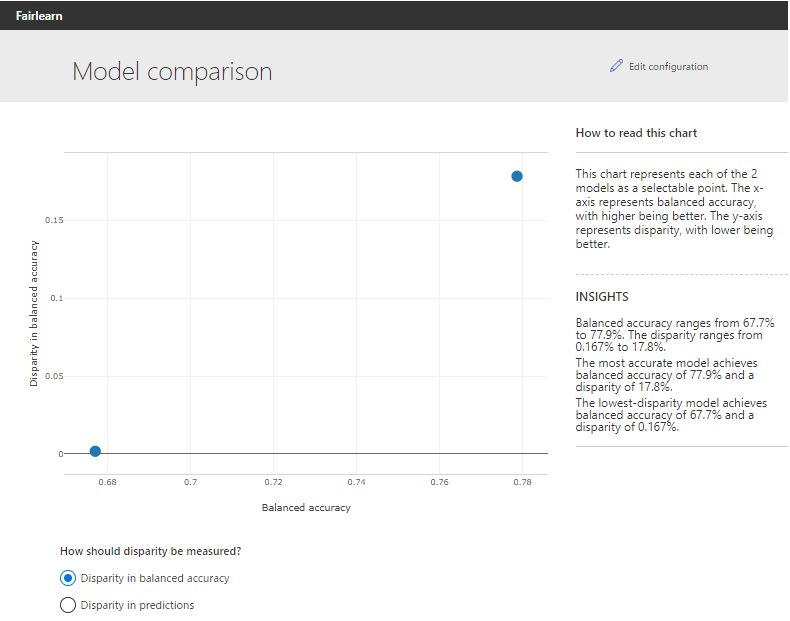The image size is (790, 621).
Task: Click the 0.78 x-axis tick label
Action: coord(522,482)
